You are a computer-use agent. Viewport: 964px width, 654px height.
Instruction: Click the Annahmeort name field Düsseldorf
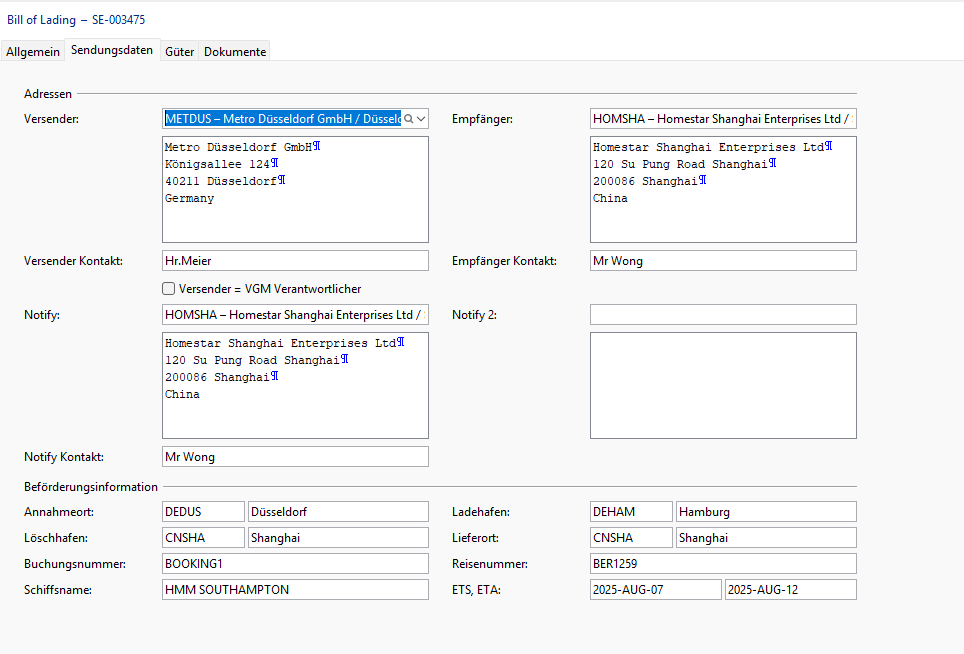pos(338,511)
